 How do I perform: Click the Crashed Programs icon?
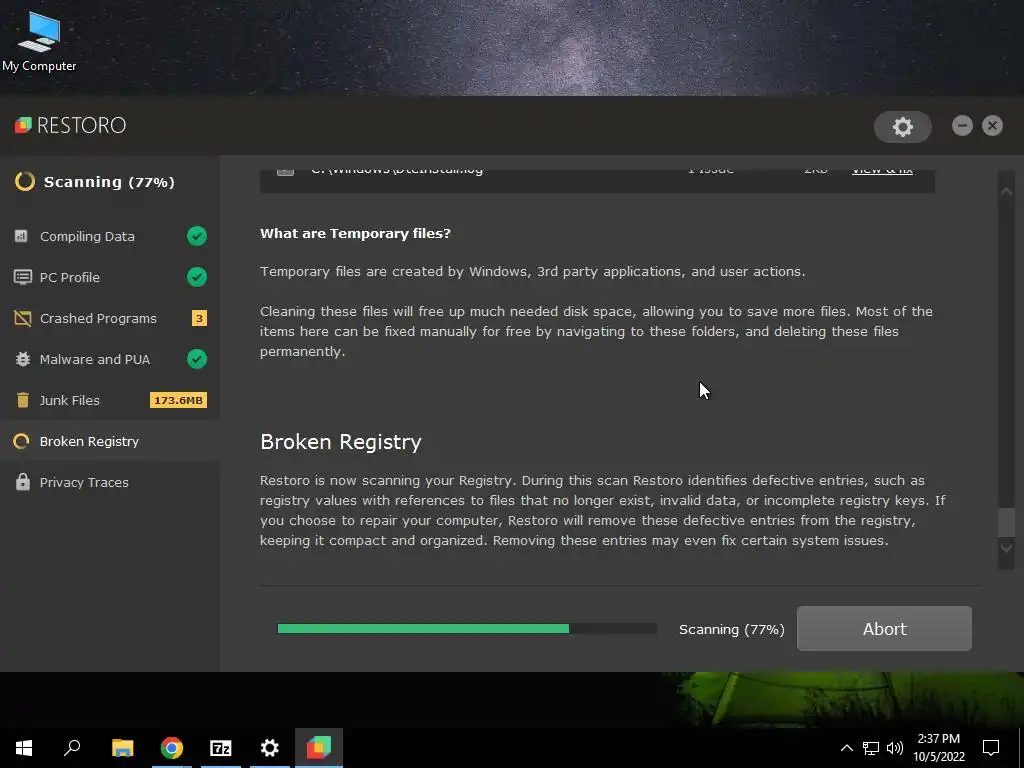(23, 318)
